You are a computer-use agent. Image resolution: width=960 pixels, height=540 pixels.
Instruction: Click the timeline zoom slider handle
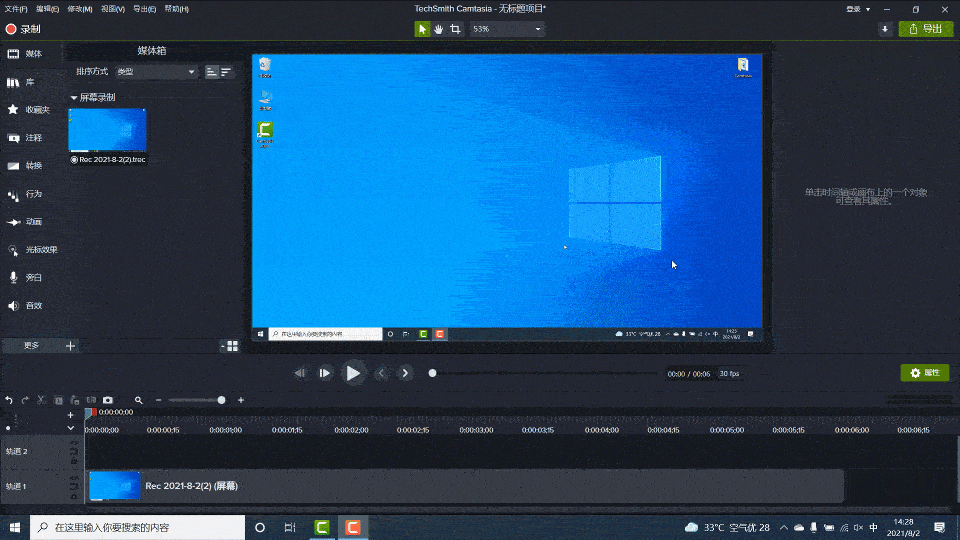point(222,400)
